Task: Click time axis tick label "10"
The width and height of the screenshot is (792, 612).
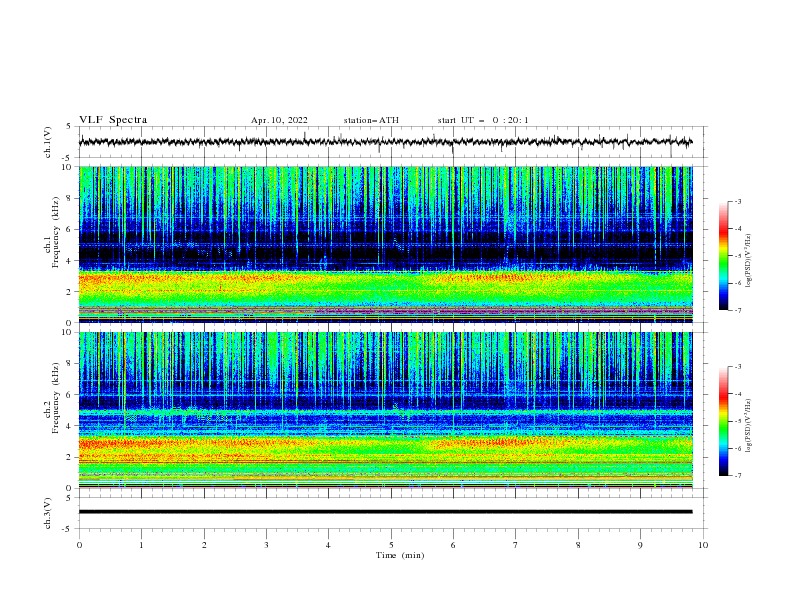Action: (703, 545)
